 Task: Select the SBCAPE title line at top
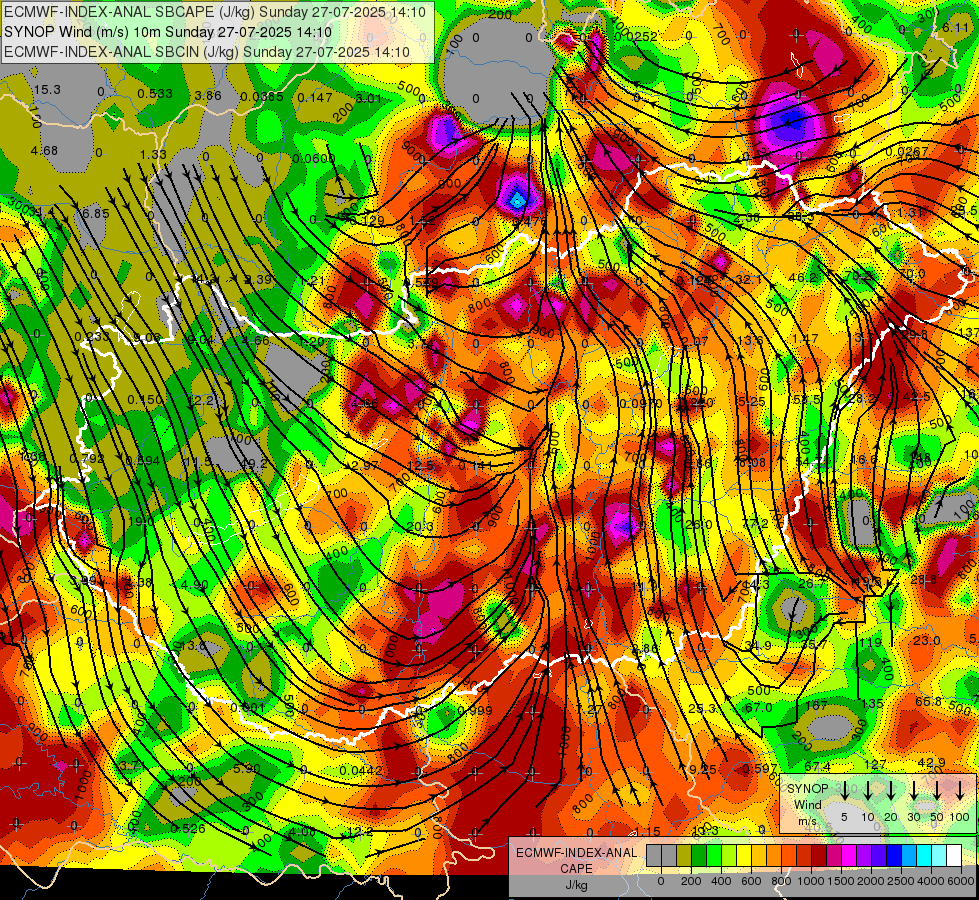[215, 12]
